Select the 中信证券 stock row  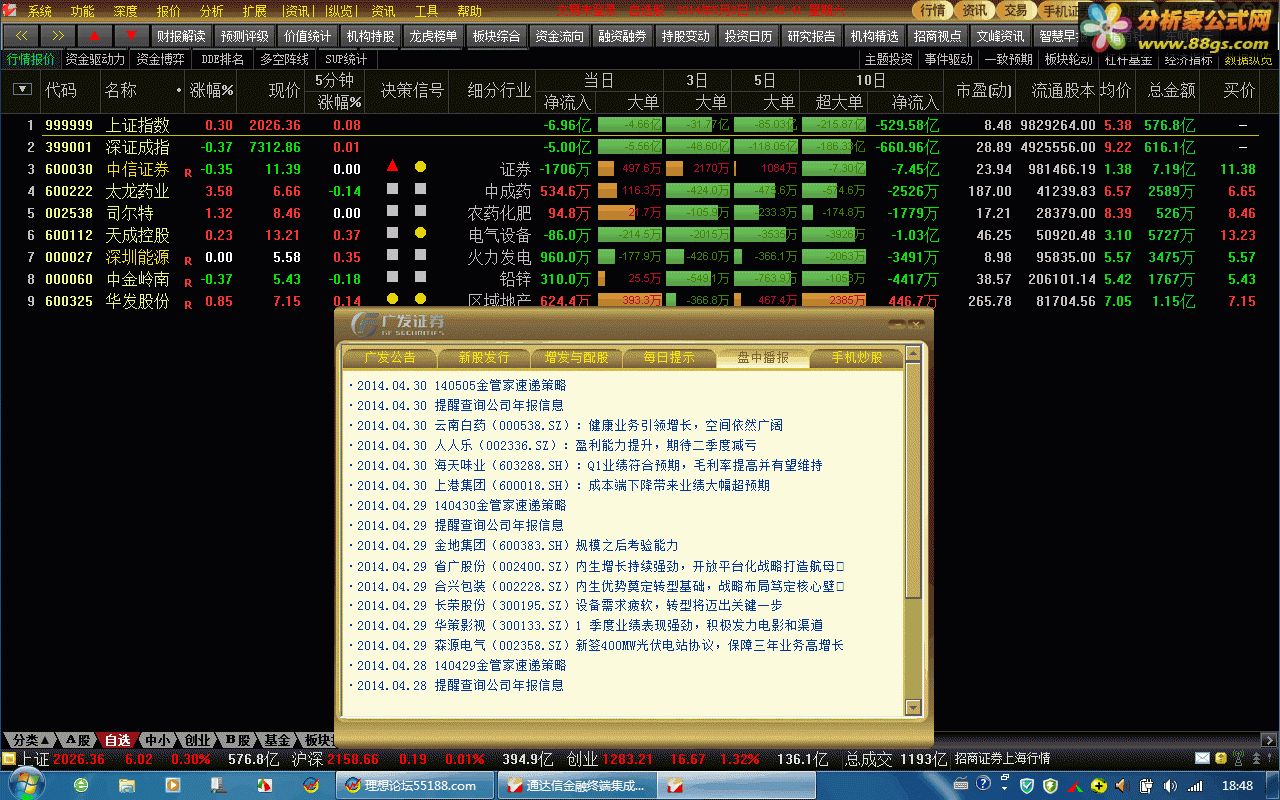[x=640, y=169]
